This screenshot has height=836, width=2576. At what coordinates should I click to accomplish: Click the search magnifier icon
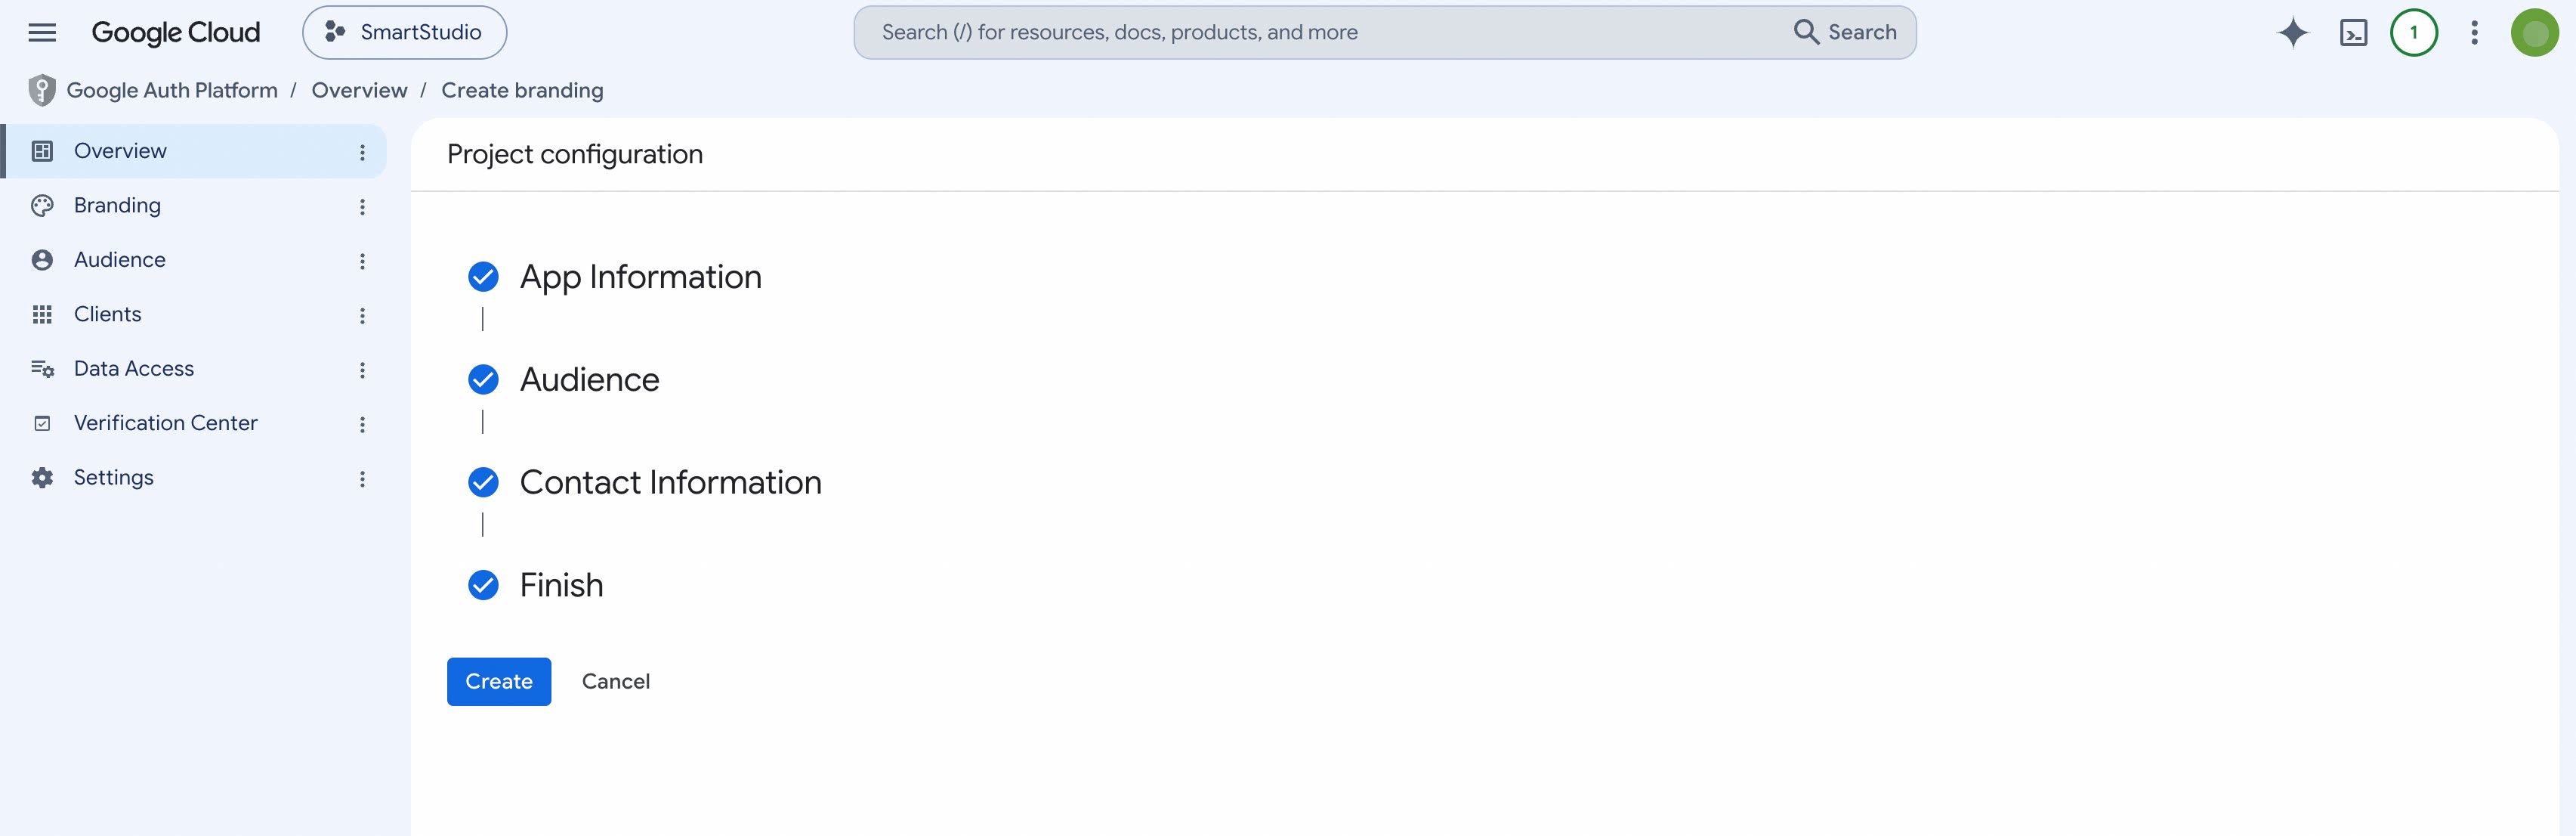1806,32
